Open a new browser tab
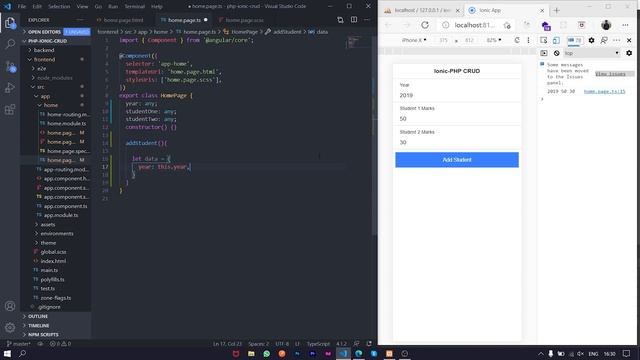Screen dimensions: 640x360 pyautogui.click(x=556, y=10)
